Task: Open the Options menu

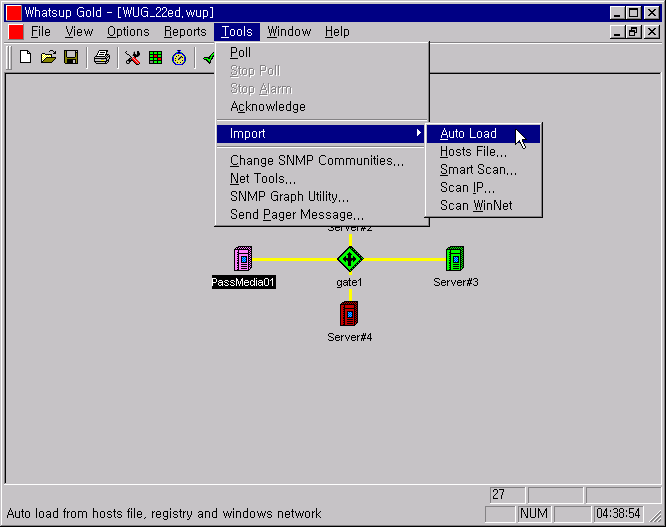Action: (128, 32)
